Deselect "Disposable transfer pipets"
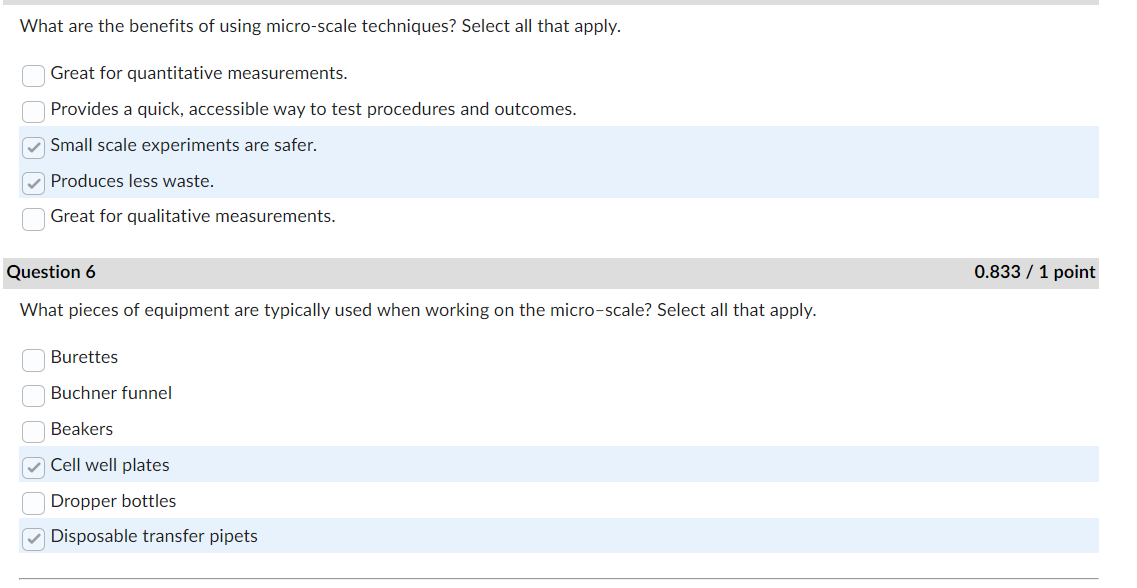 [33, 538]
